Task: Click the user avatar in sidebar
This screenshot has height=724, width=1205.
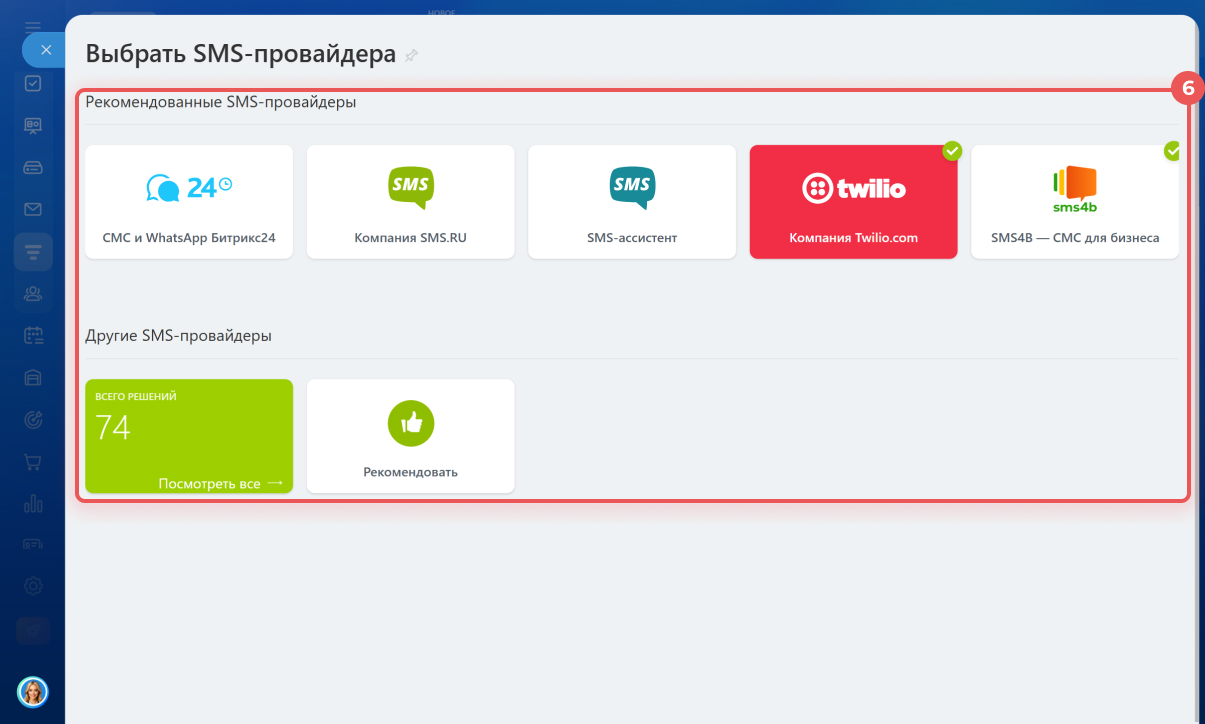Action: point(33,691)
